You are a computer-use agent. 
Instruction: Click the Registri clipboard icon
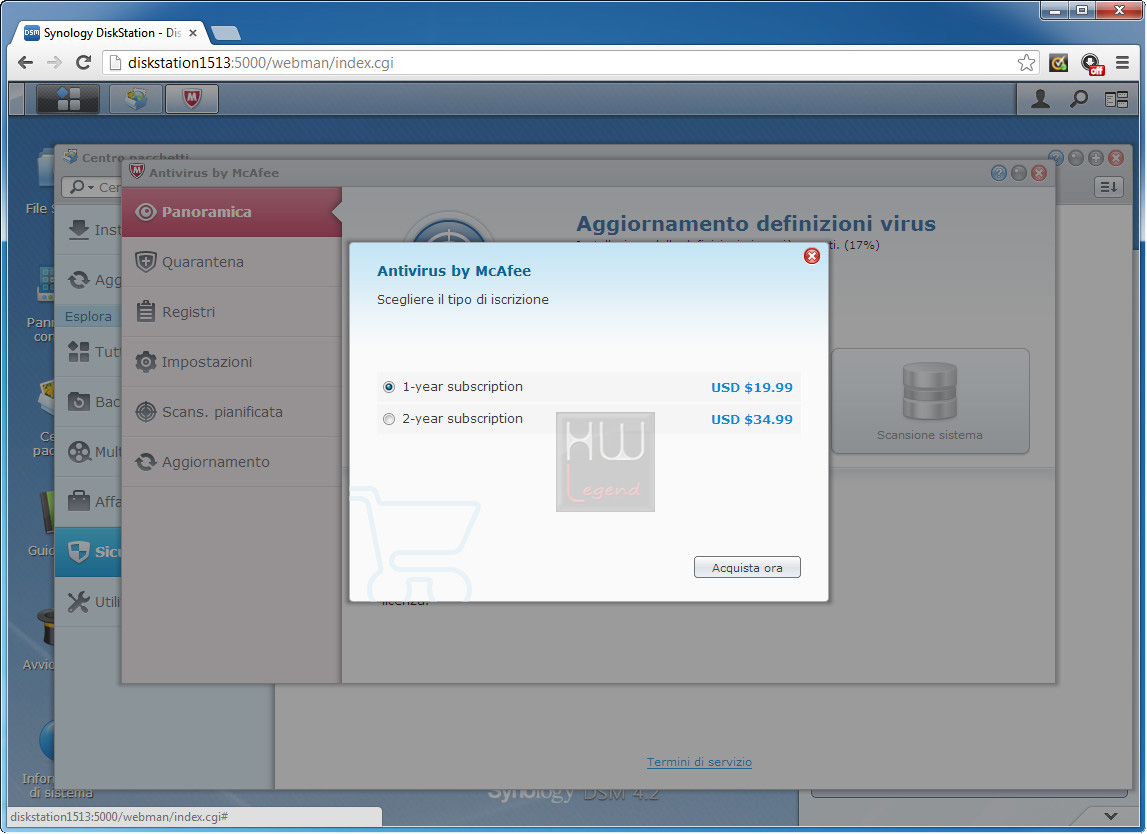pos(146,312)
